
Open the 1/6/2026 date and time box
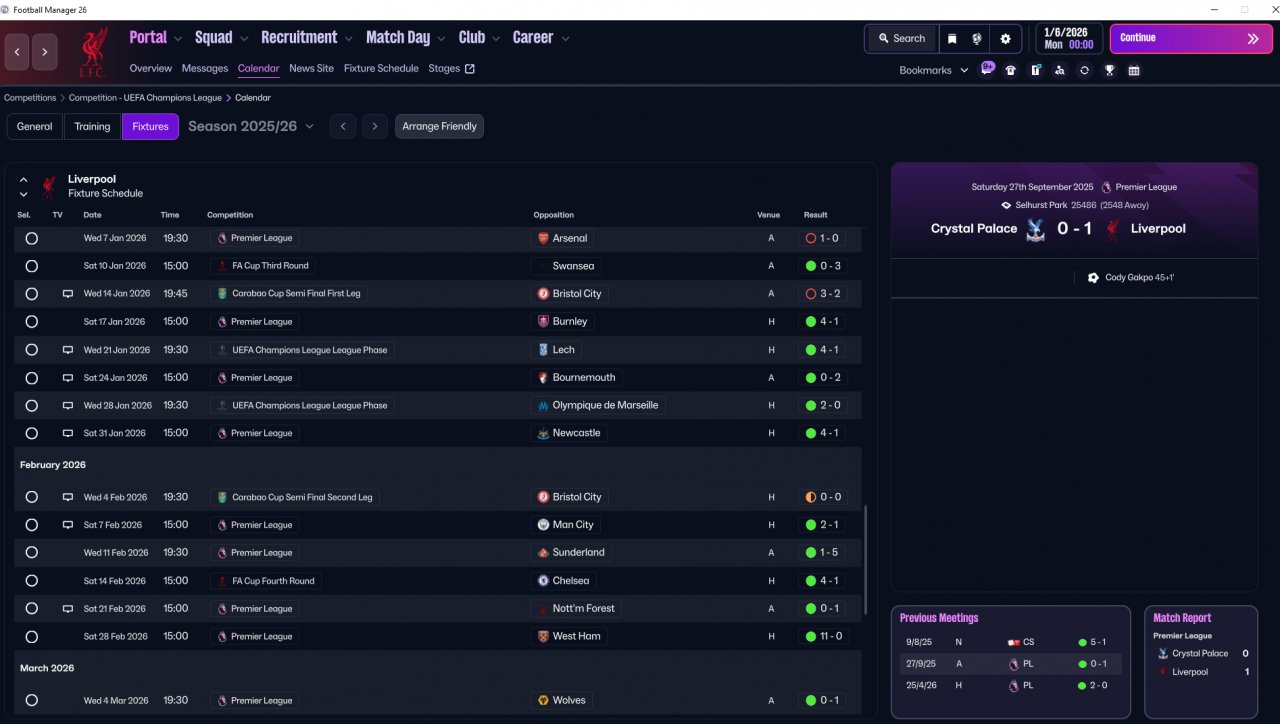pyautogui.click(x=1068, y=39)
